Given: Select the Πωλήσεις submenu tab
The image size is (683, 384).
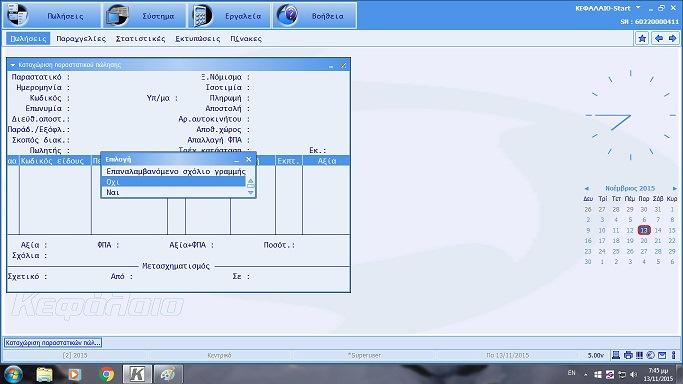Looking at the screenshot, I should 28,38.
